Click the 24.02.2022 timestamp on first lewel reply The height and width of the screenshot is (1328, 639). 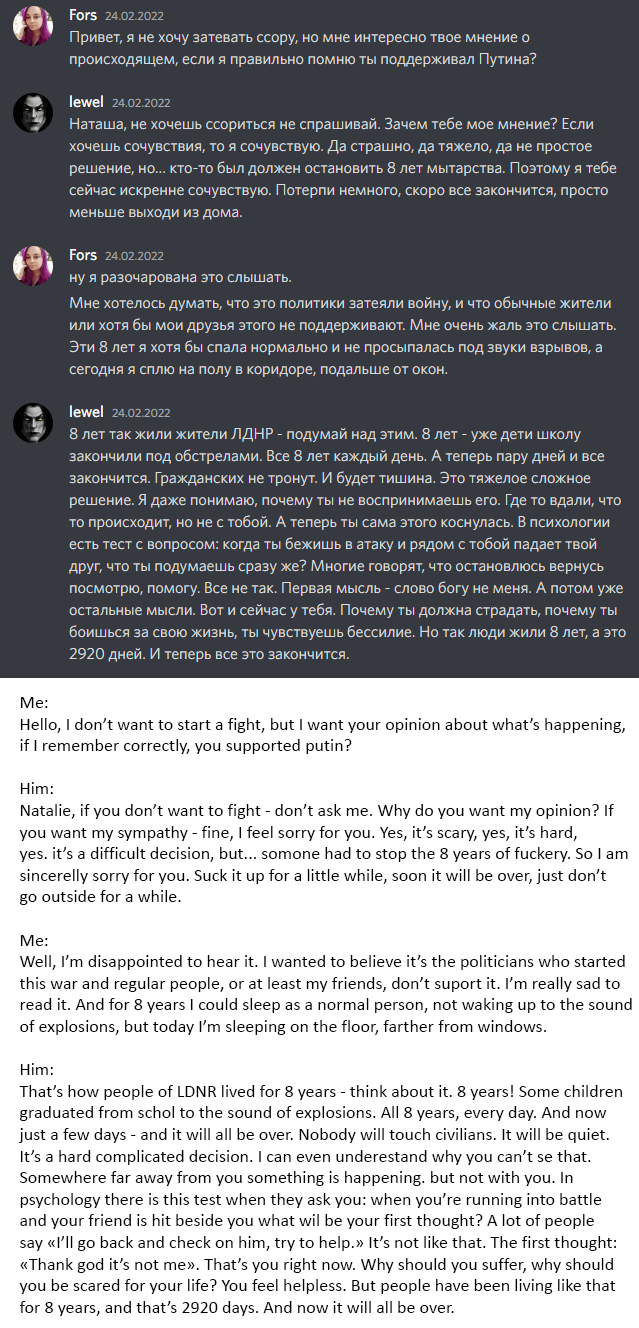coord(141,103)
